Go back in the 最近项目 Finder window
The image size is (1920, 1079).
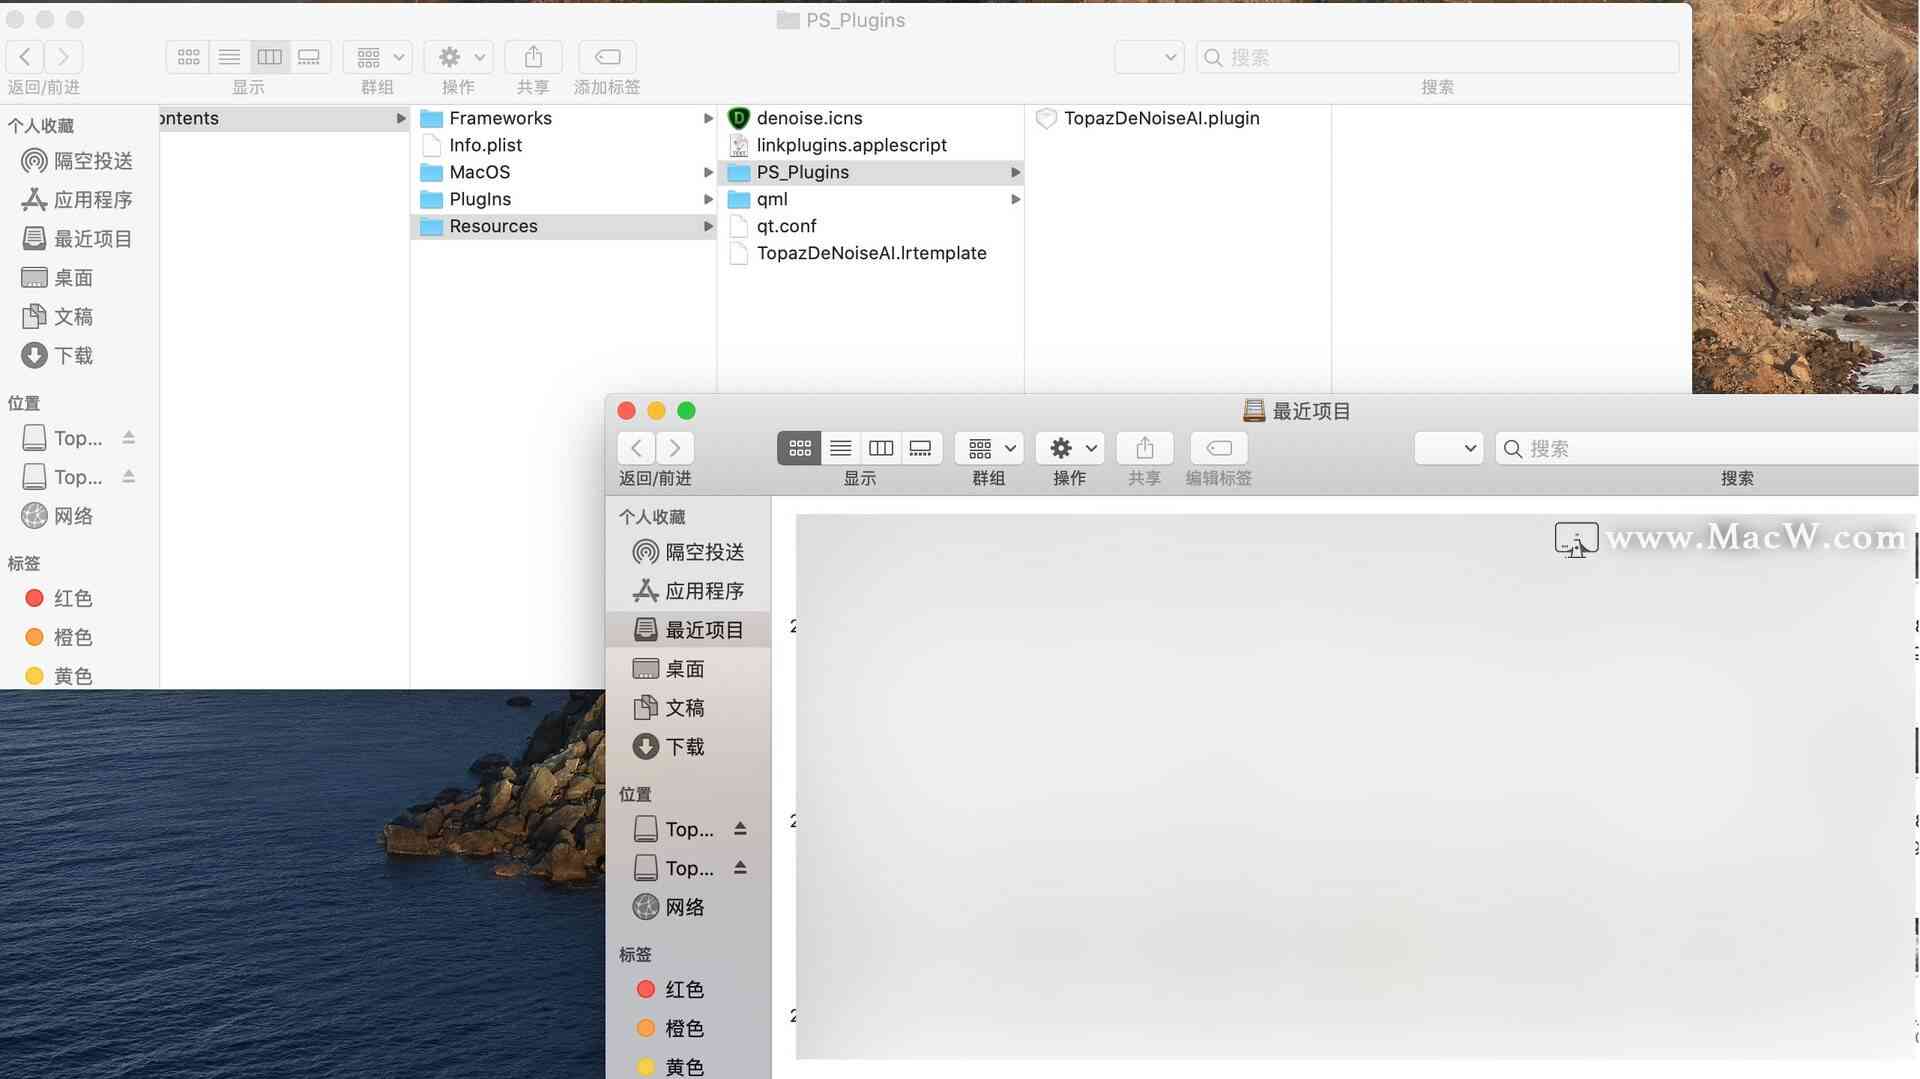[x=636, y=448]
